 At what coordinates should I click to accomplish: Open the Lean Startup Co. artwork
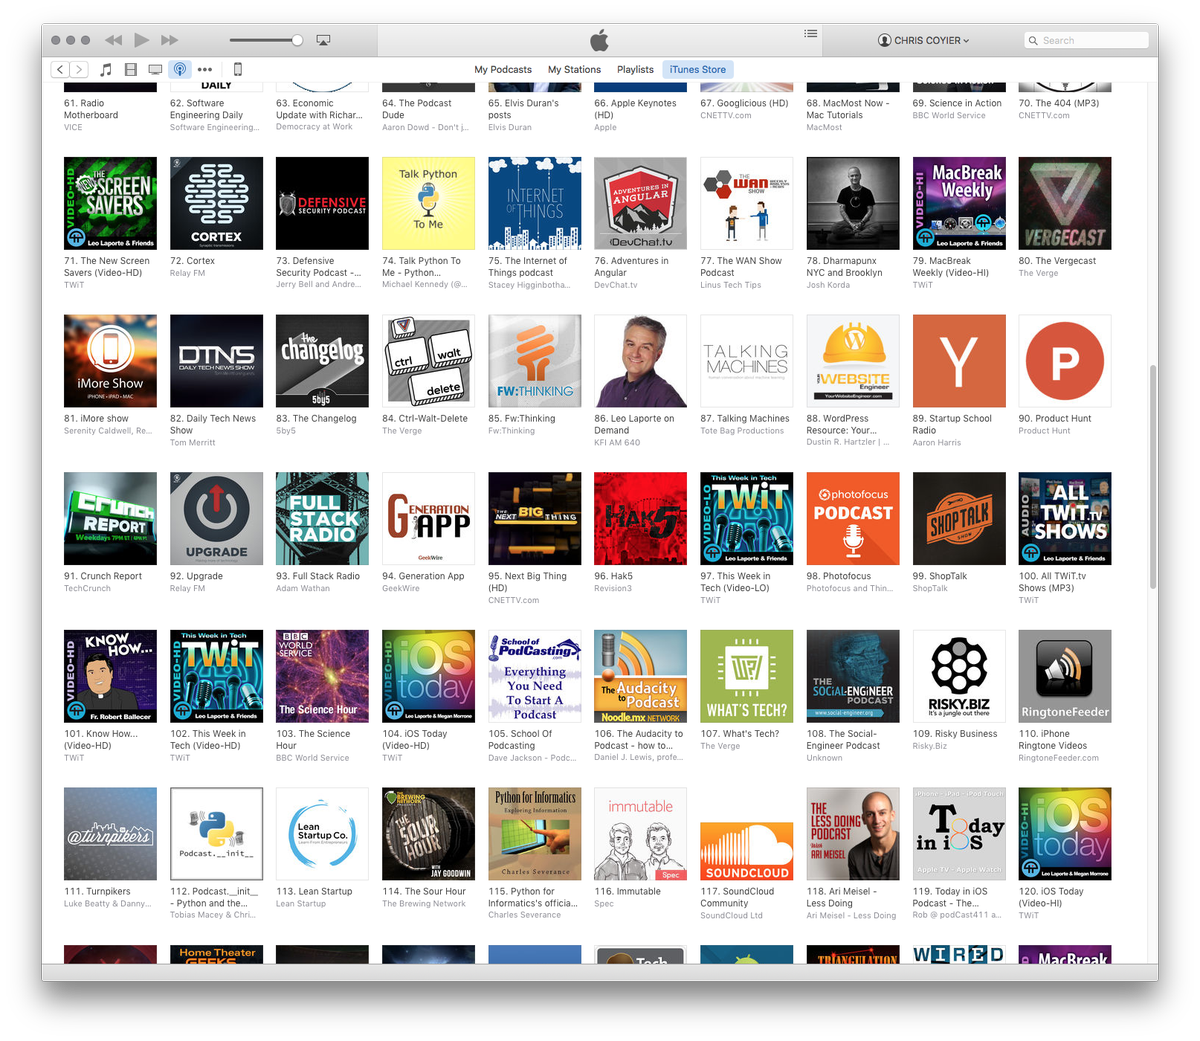tap(322, 834)
